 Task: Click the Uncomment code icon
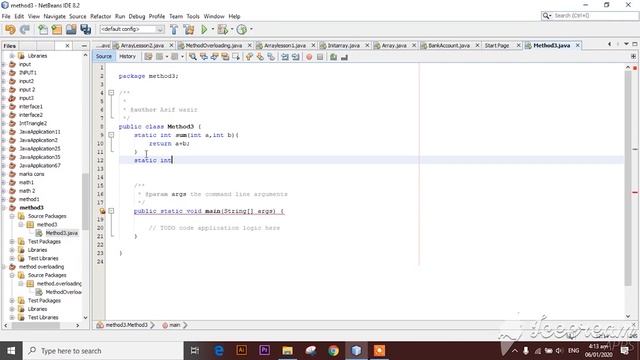coord(344,57)
